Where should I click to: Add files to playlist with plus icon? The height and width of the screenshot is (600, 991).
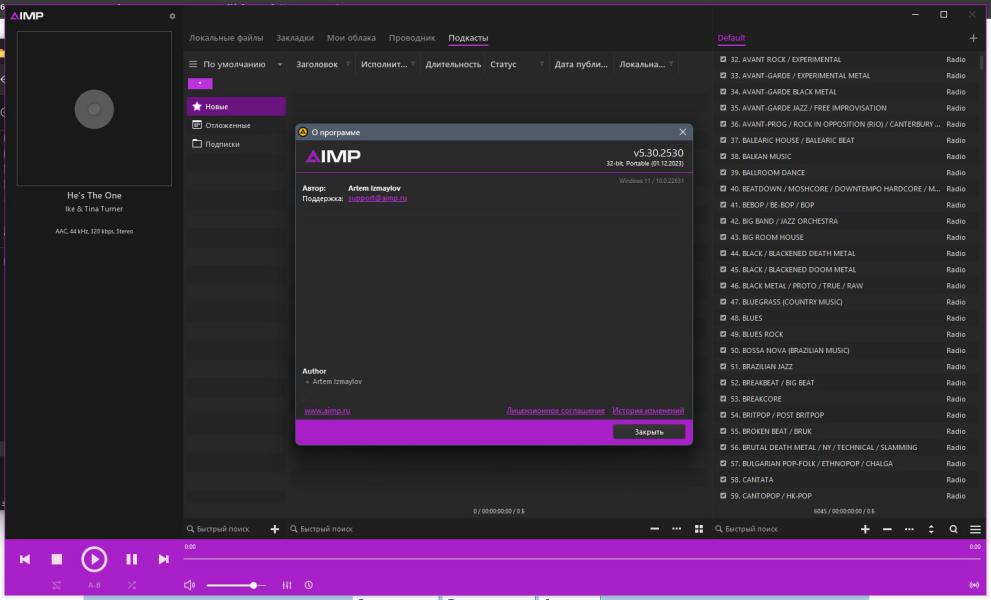tap(865, 529)
